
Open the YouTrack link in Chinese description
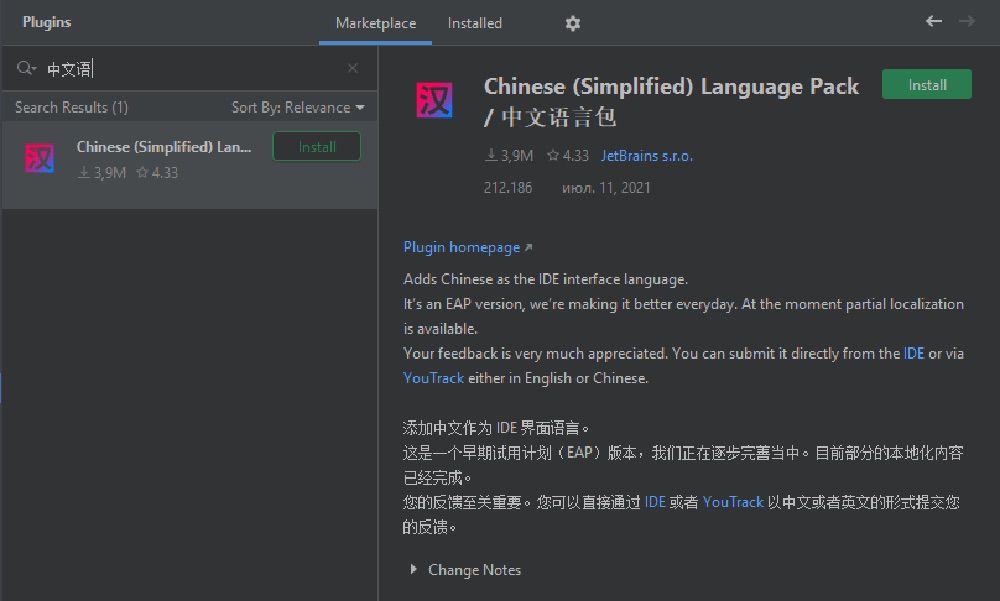(733, 502)
